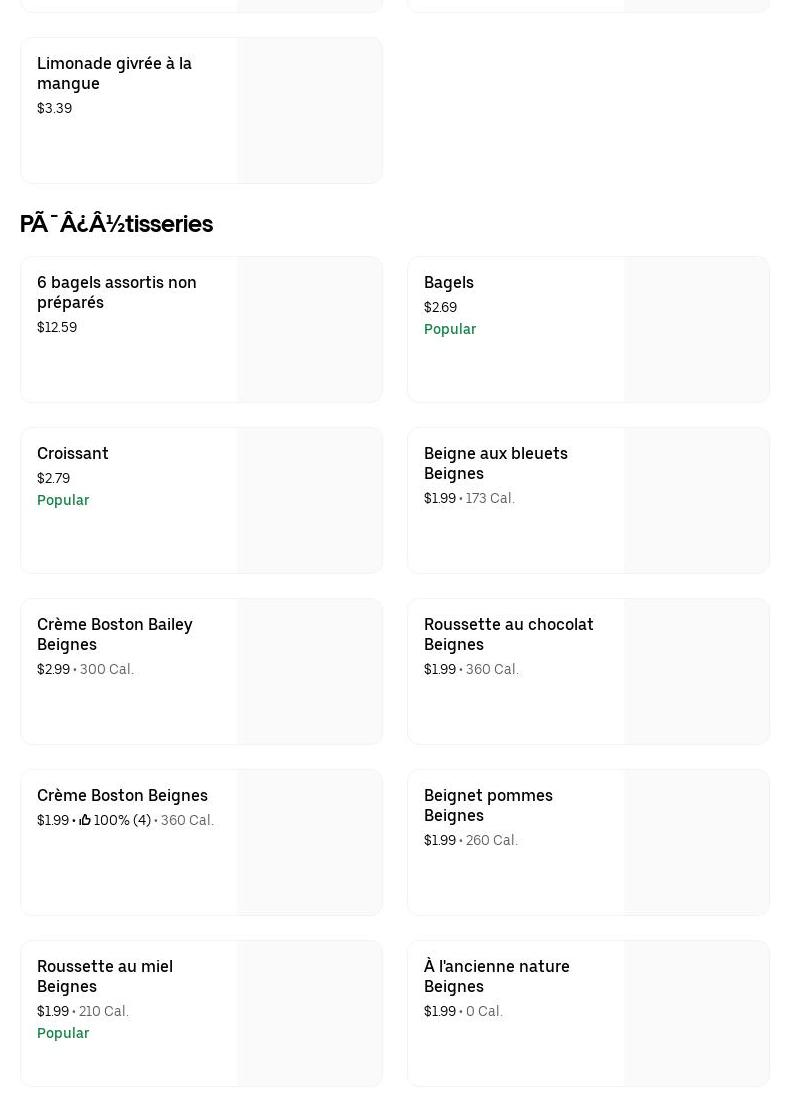Select the Beigne aux bleuets Beignes title
The image size is (804, 1099).
coord(495,463)
